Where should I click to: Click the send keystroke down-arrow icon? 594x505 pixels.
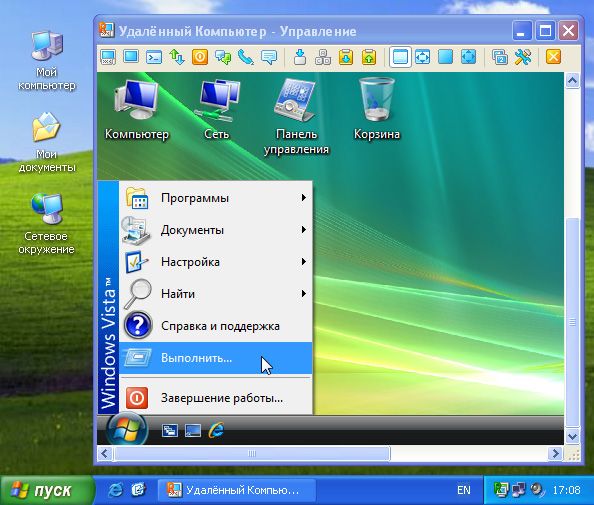pyautogui.click(x=300, y=57)
